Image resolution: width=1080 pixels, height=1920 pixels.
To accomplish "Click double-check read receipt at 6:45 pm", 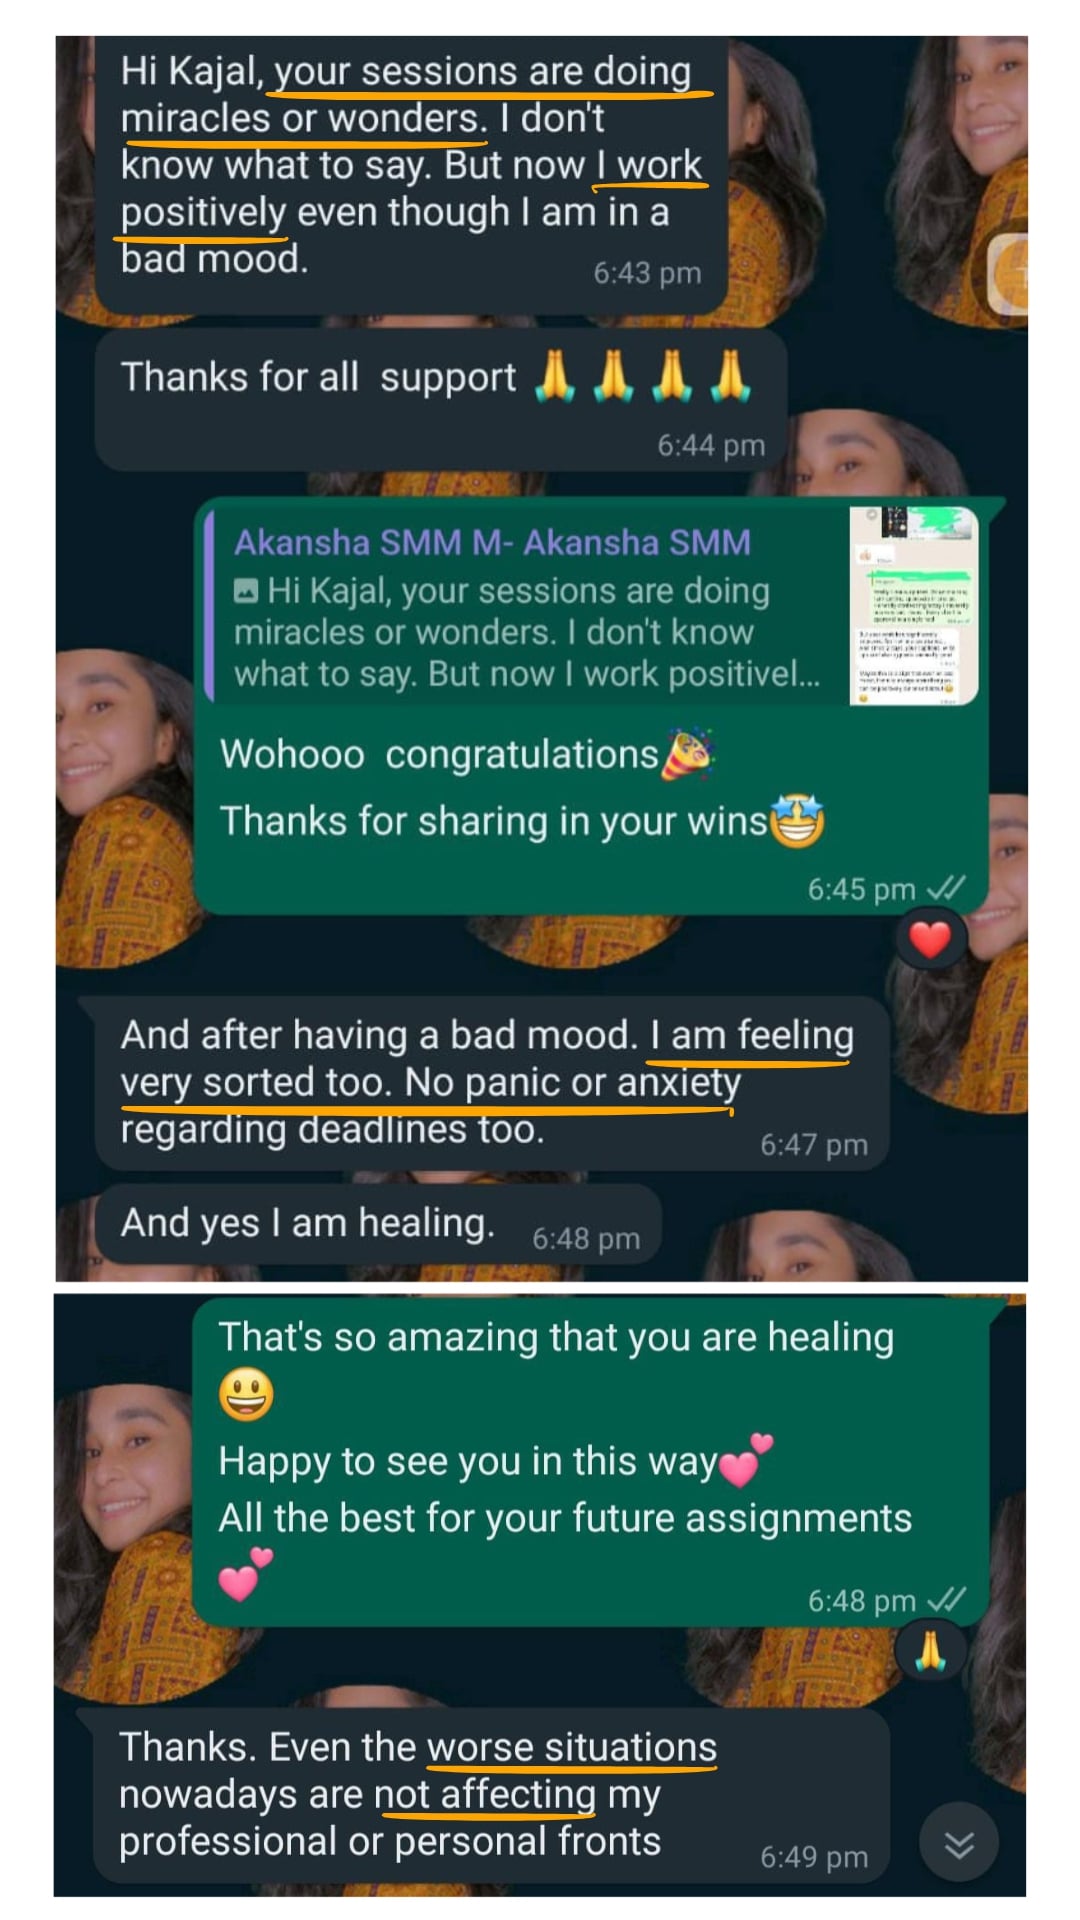I will tap(945, 889).
